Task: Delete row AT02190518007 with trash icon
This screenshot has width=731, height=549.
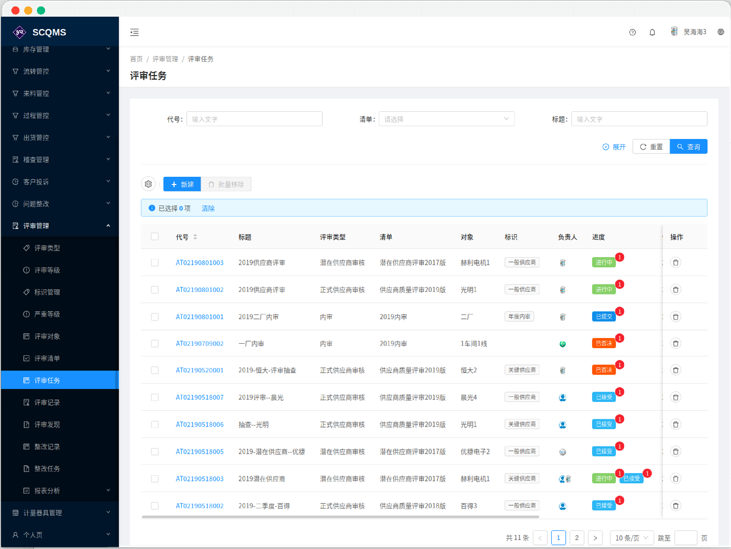Action: click(675, 397)
